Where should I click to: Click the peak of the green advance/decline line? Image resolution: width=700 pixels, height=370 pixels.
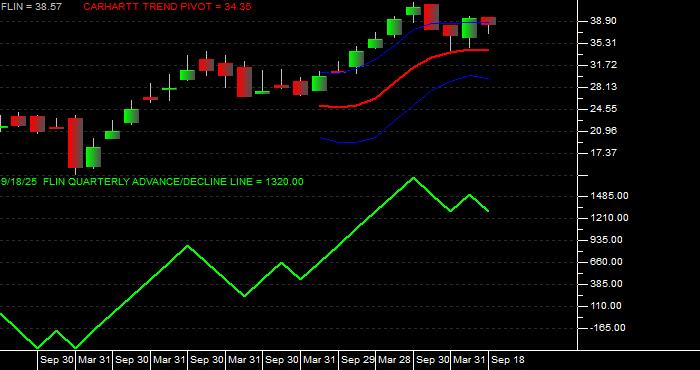point(413,178)
